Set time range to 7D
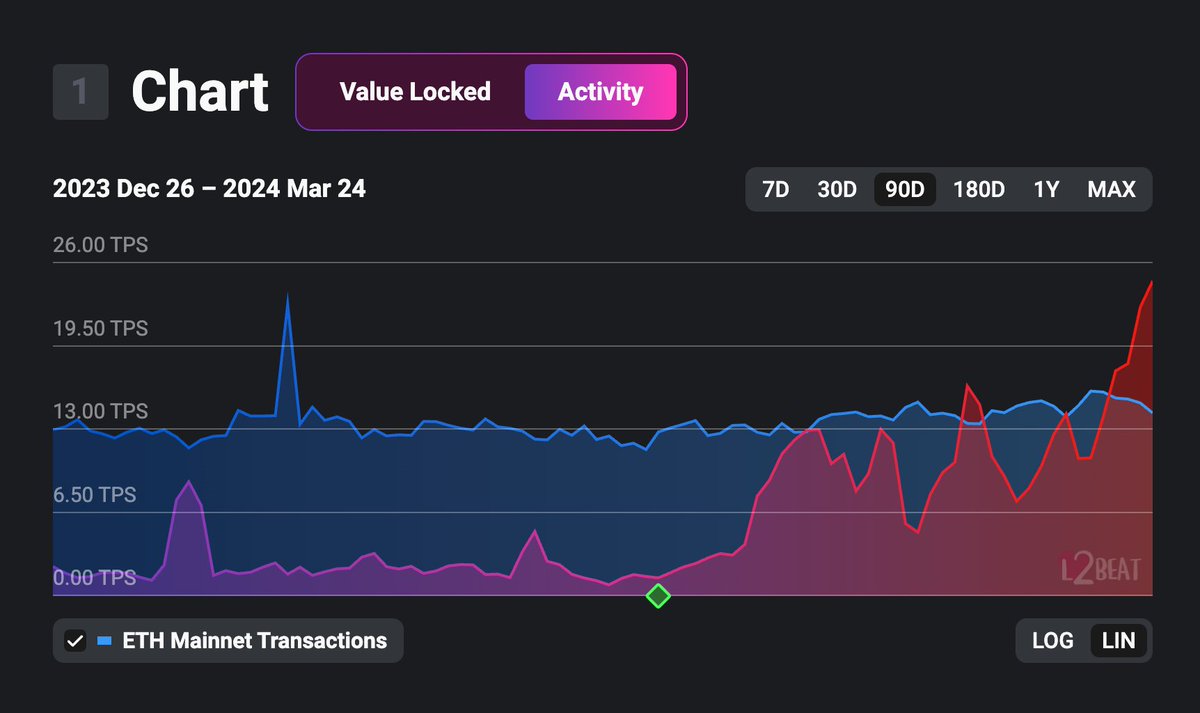Screen dimensions: 1200x713 (776, 189)
